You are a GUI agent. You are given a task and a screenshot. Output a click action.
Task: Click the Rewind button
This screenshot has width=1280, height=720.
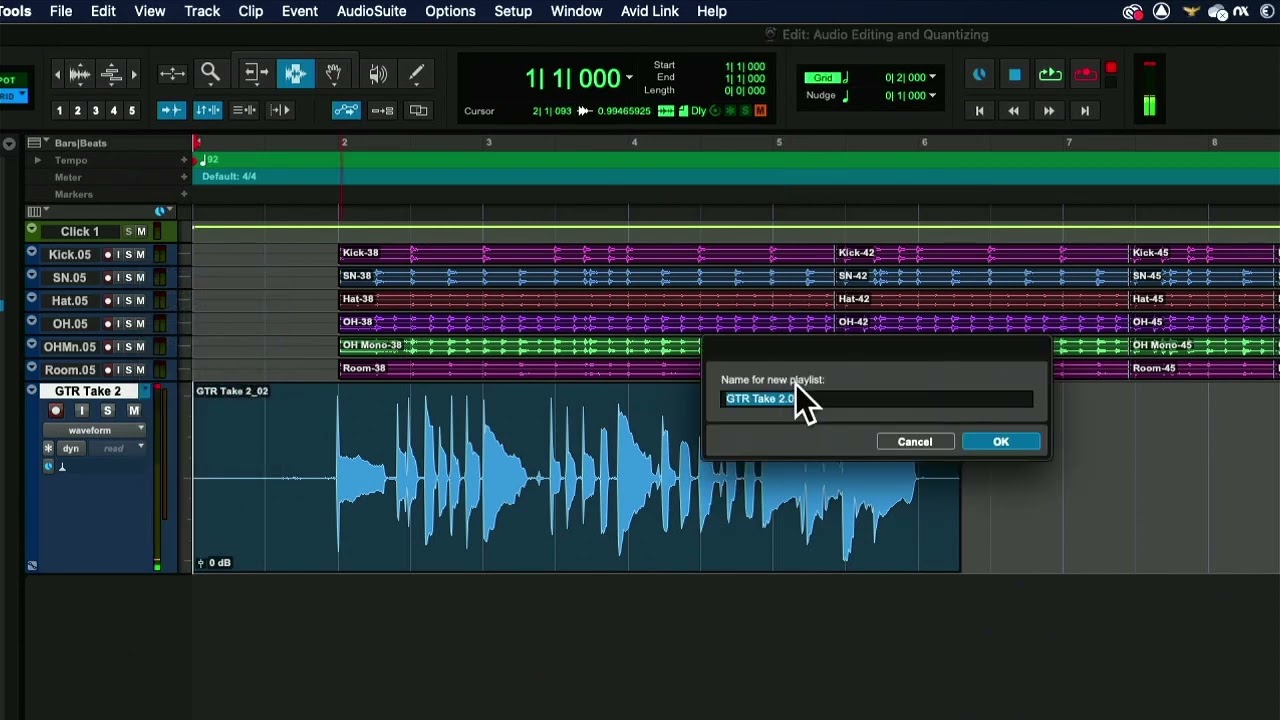coord(1014,111)
